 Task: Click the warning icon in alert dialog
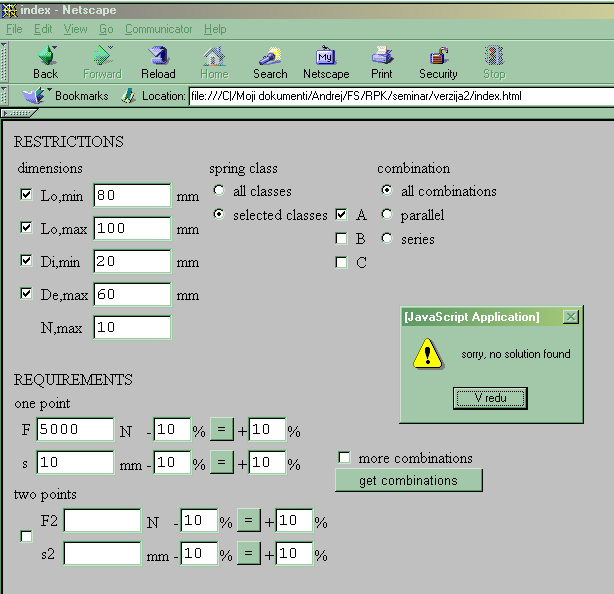coord(428,354)
